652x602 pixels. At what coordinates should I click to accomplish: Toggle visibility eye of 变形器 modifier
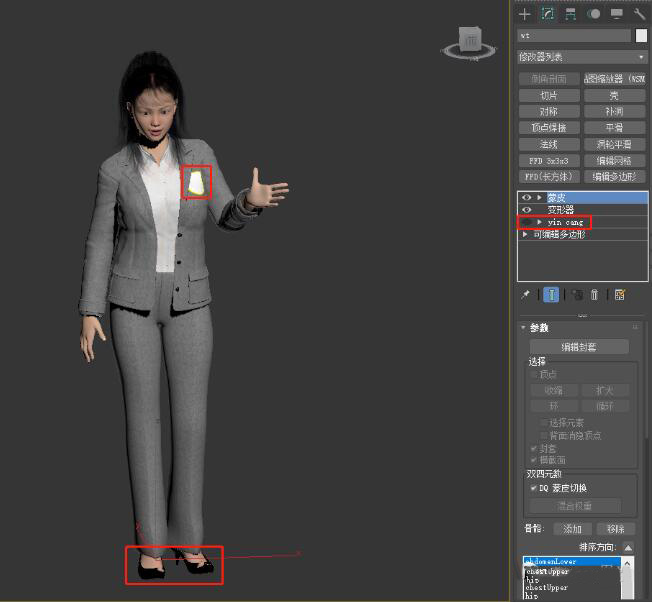(526, 210)
